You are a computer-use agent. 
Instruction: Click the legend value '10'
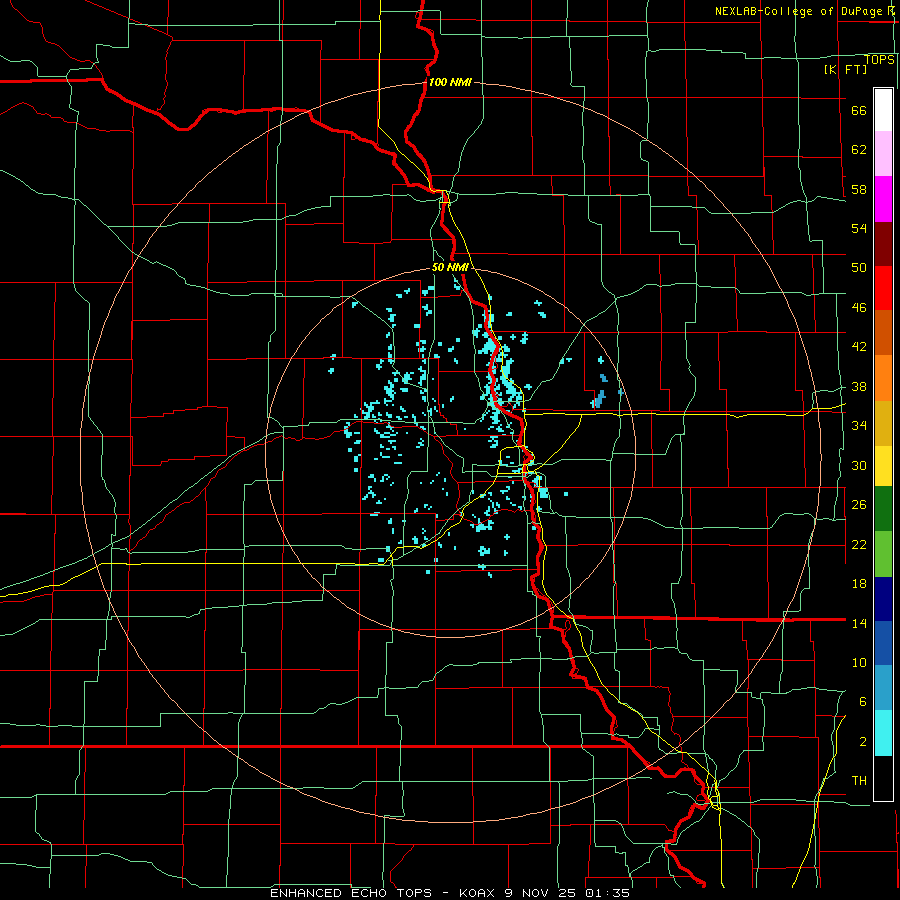tap(859, 662)
